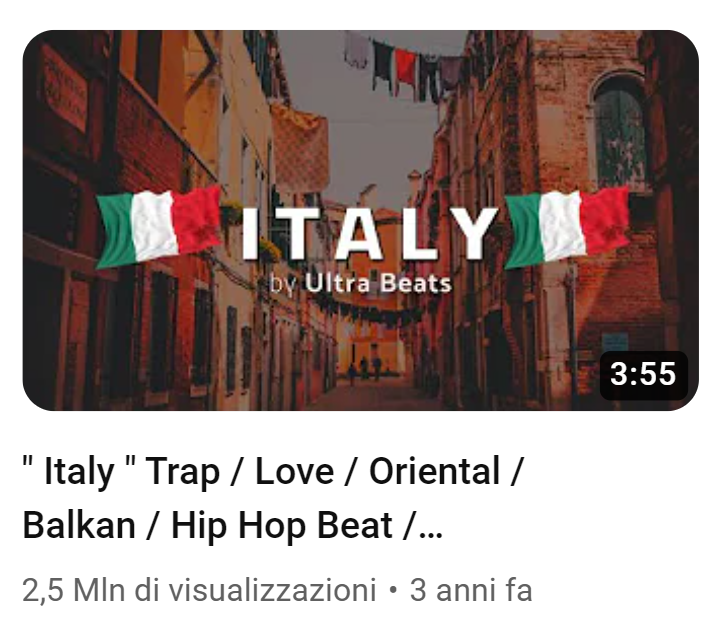Open the Italy video thumbnail
Image resolution: width=727 pixels, height=632 pixels.
pos(361,220)
